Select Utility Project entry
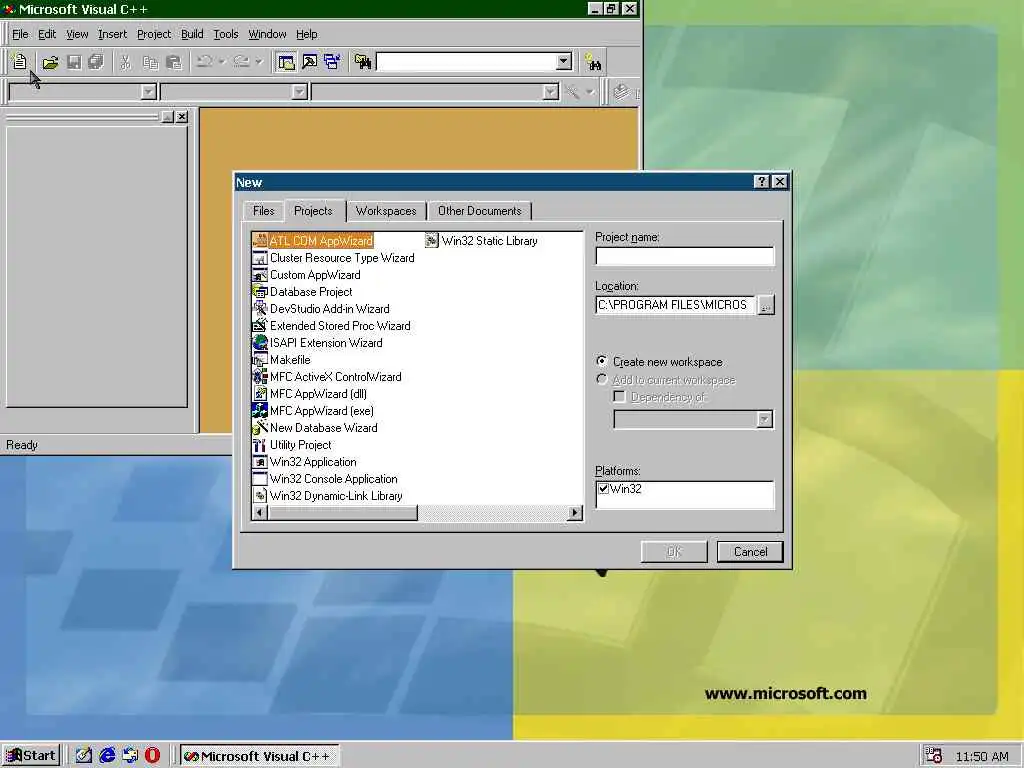This screenshot has height=768, width=1024. 293,445
